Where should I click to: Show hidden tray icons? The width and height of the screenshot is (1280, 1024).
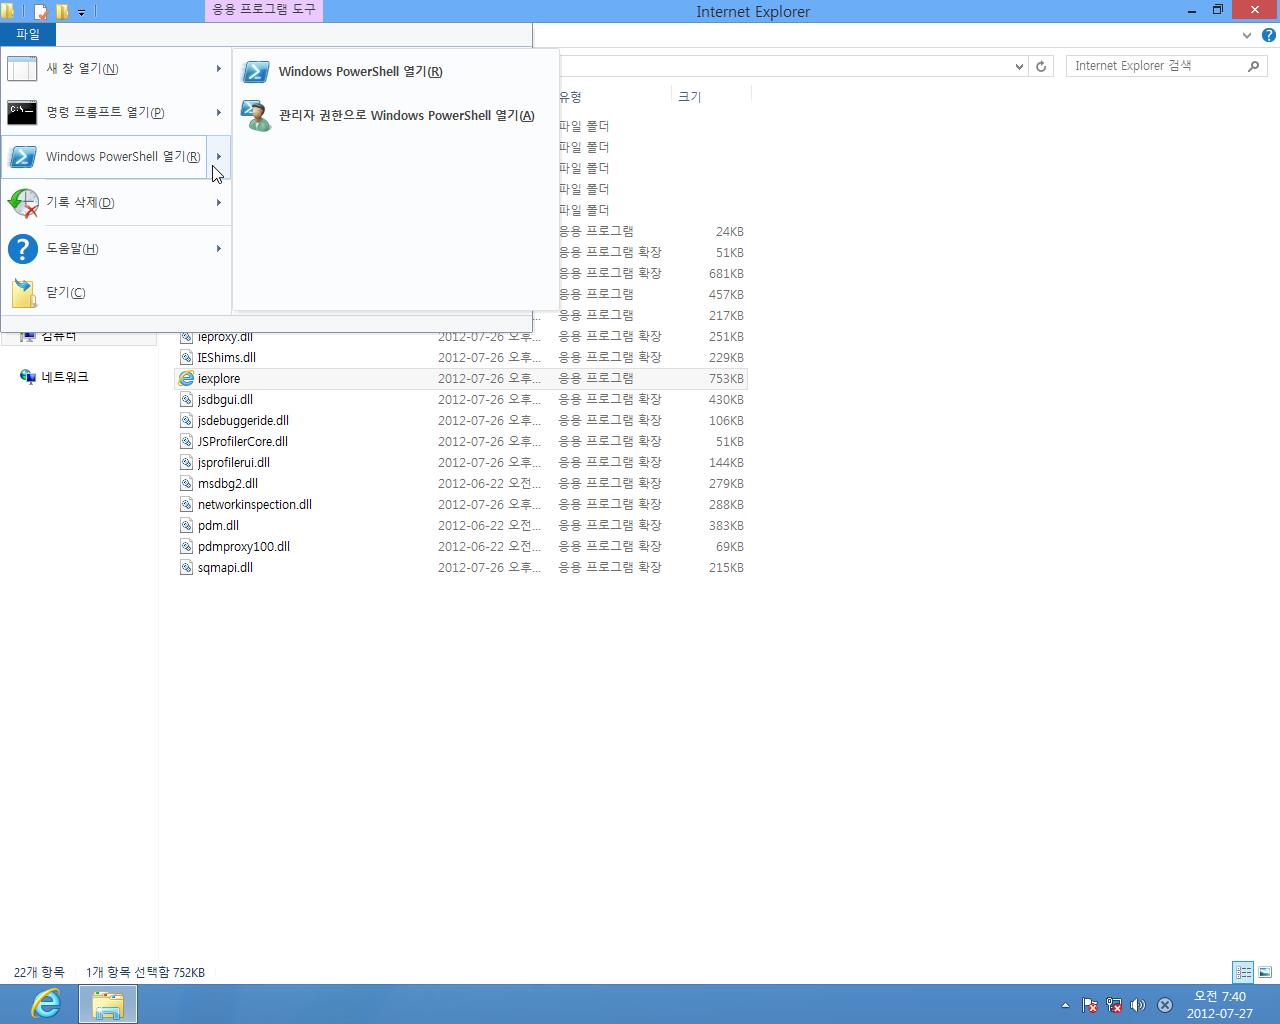(1065, 1005)
